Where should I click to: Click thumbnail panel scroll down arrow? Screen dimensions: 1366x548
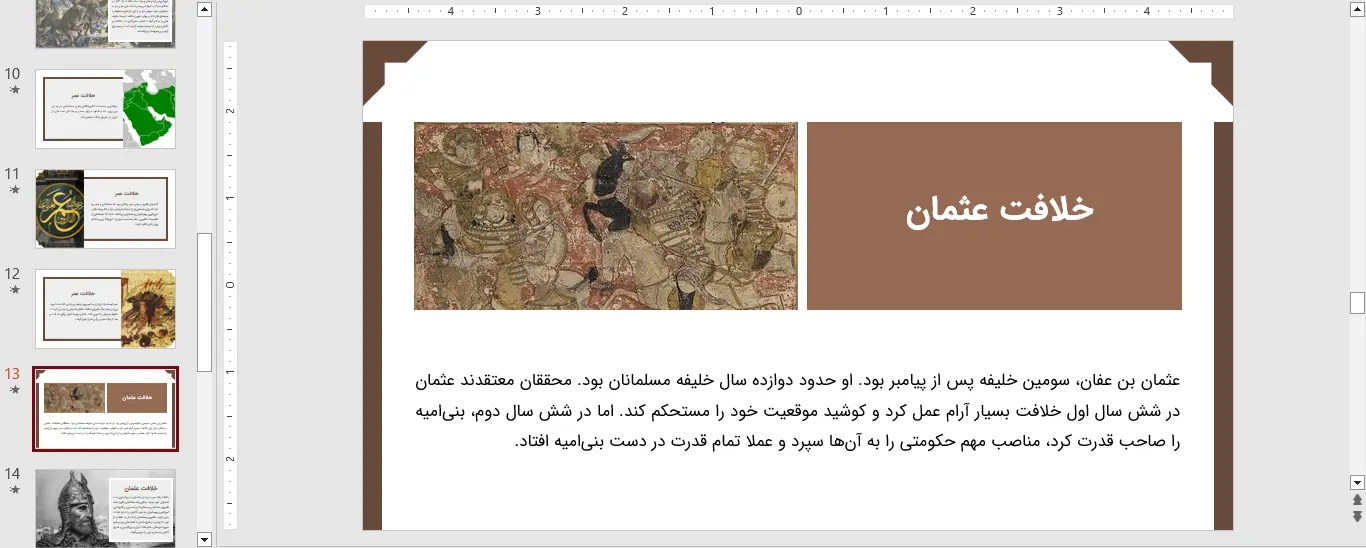click(205, 539)
